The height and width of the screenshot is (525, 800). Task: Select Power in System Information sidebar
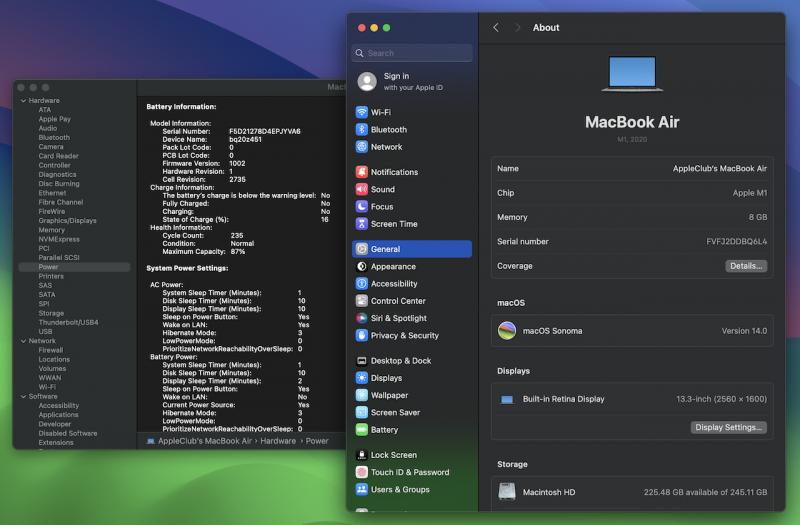[48, 267]
